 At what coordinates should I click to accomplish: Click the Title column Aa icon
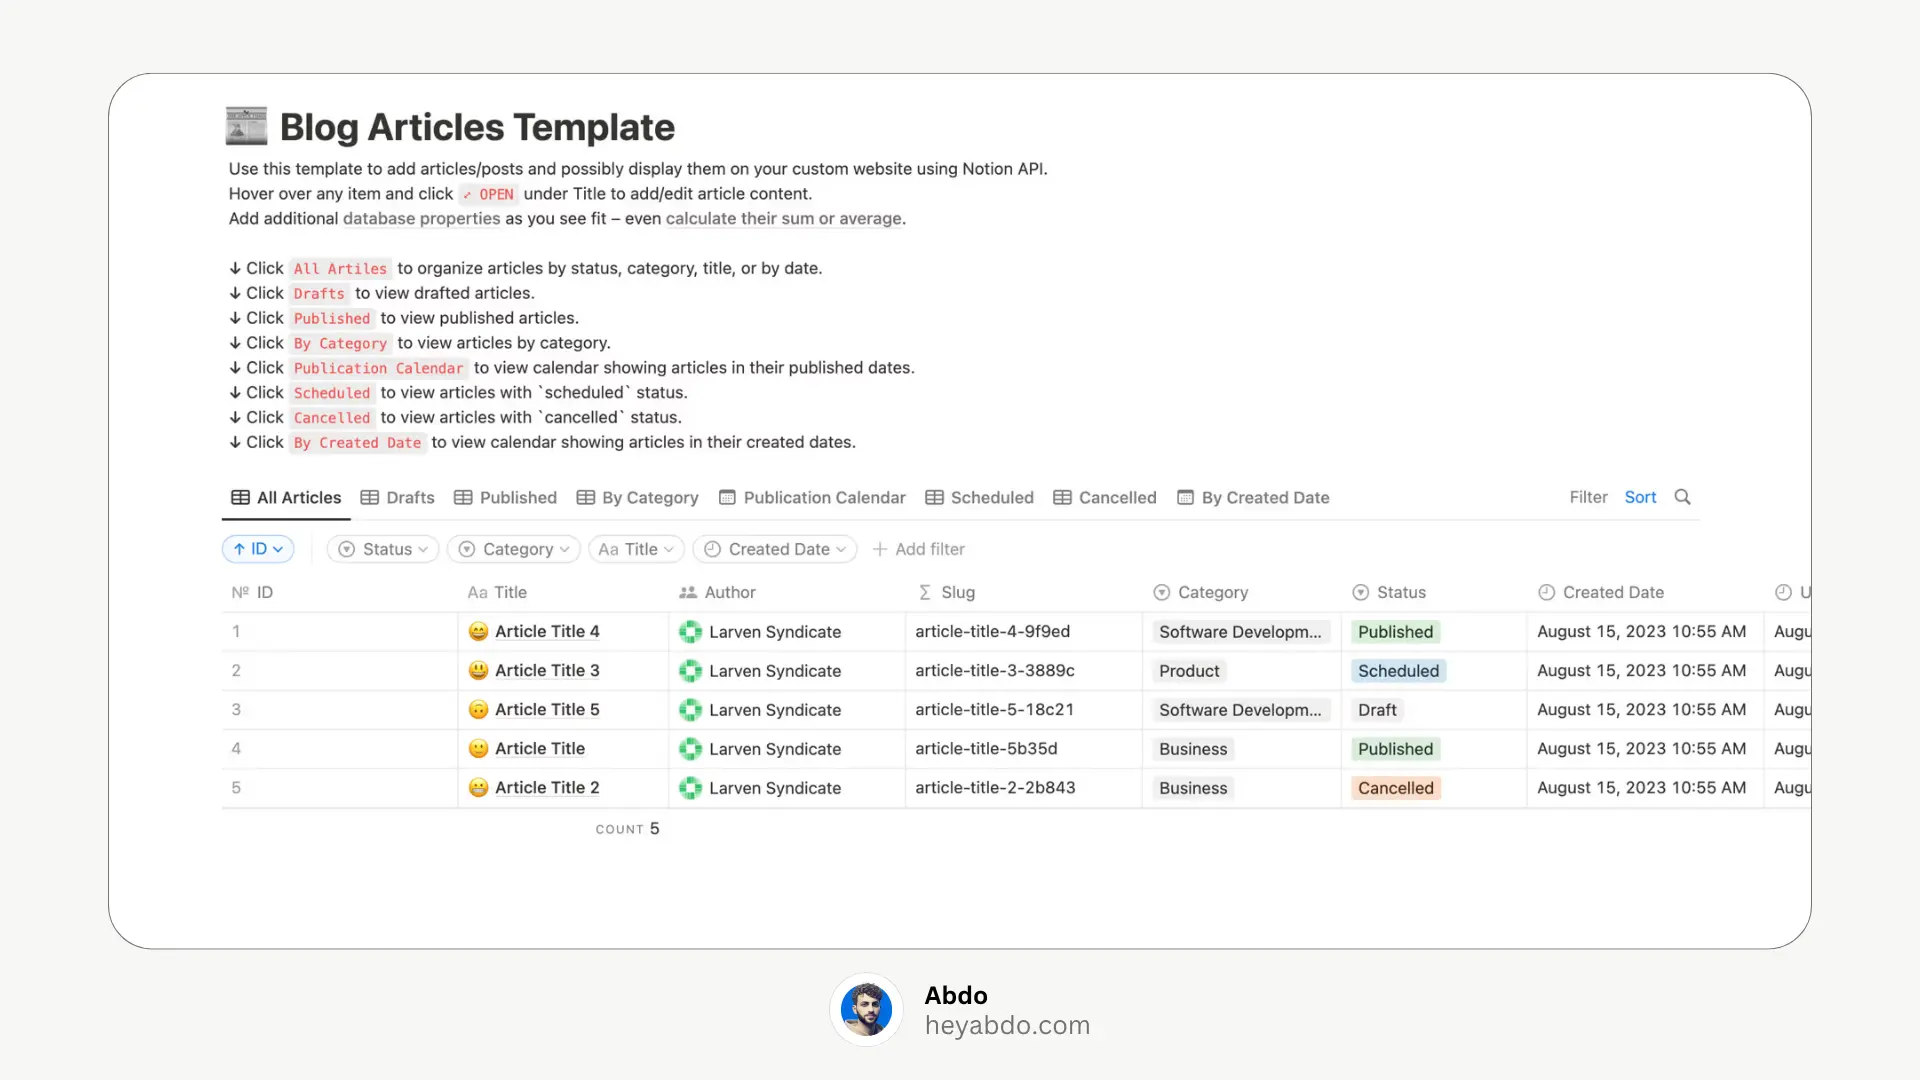click(x=477, y=592)
